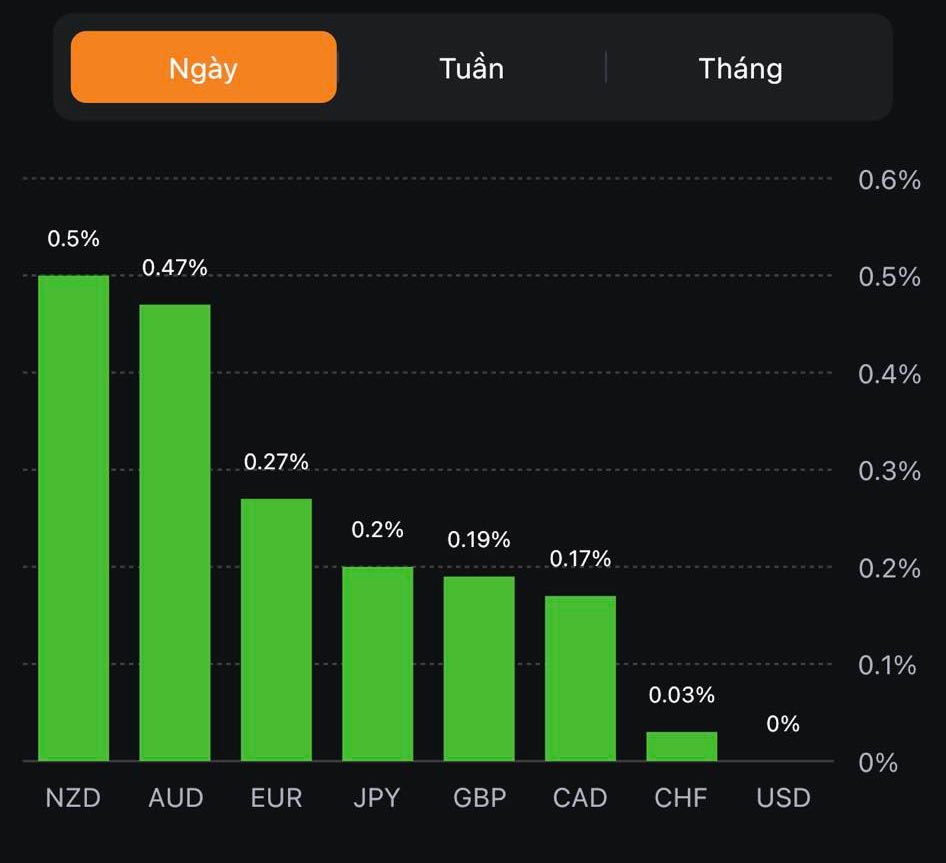
Task: Click the AUD green bar
Action: pyautogui.click(x=175, y=532)
